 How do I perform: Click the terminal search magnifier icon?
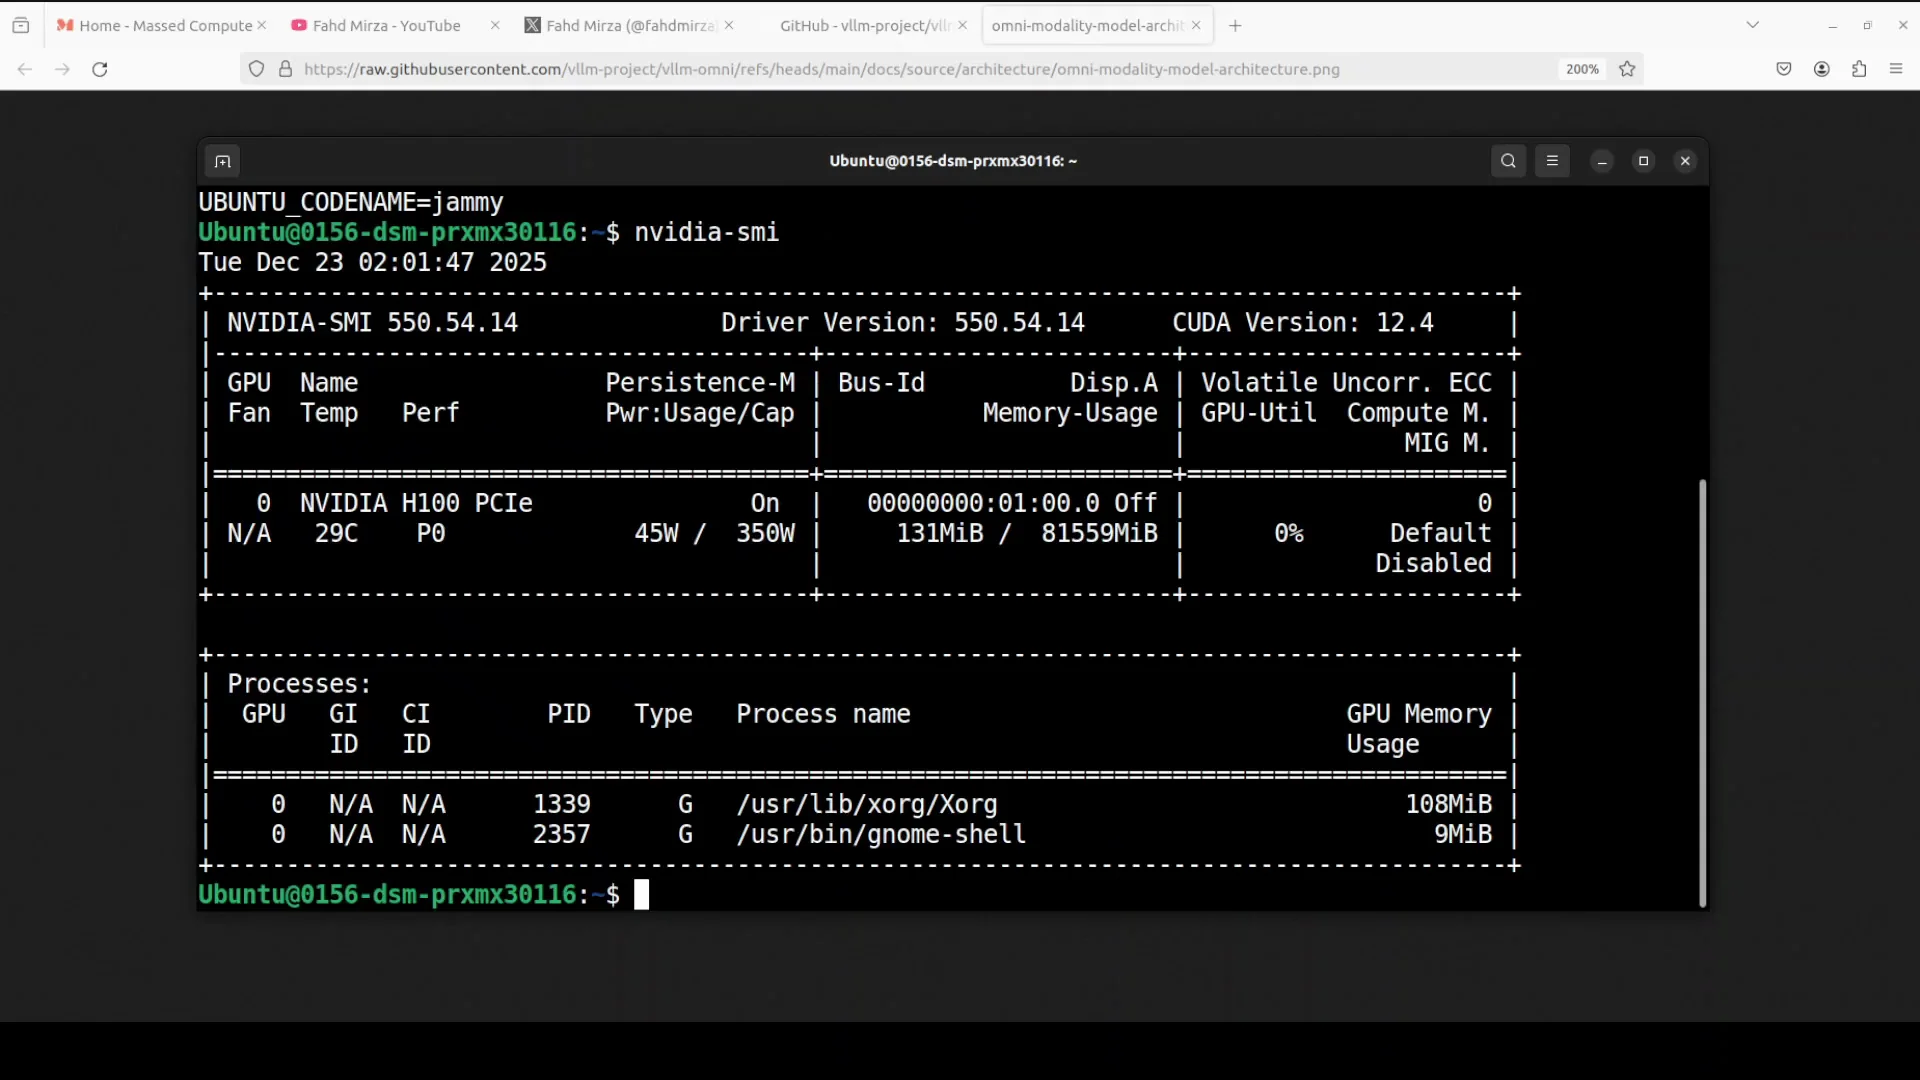(1508, 161)
